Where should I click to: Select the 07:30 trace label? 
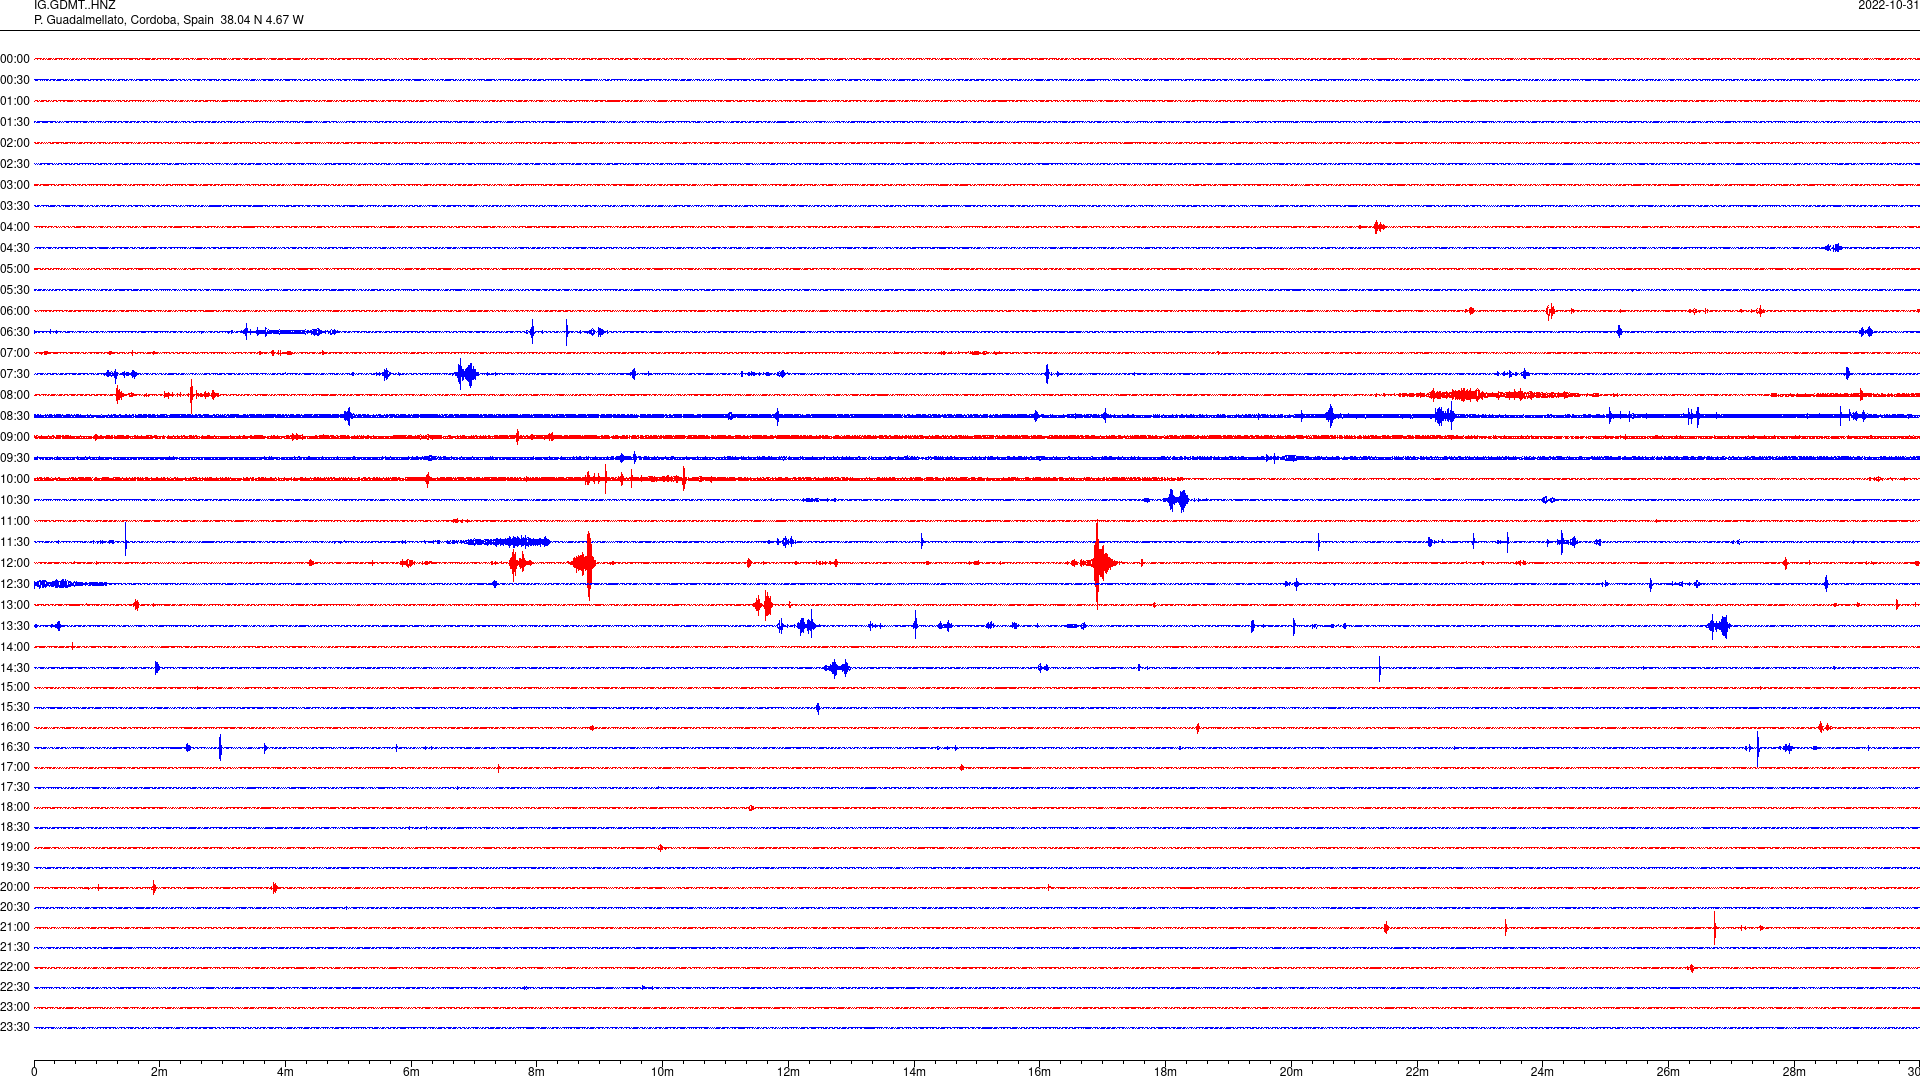[x=15, y=374]
